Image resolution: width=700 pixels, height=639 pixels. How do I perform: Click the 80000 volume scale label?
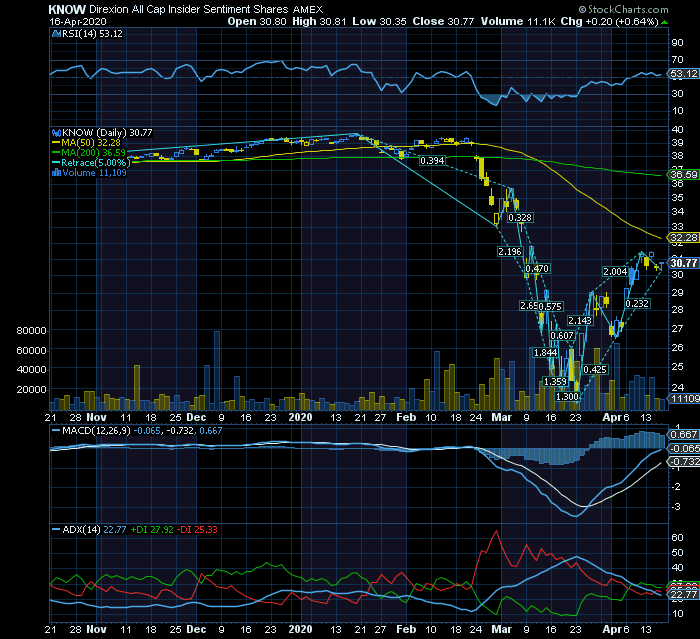point(31,331)
